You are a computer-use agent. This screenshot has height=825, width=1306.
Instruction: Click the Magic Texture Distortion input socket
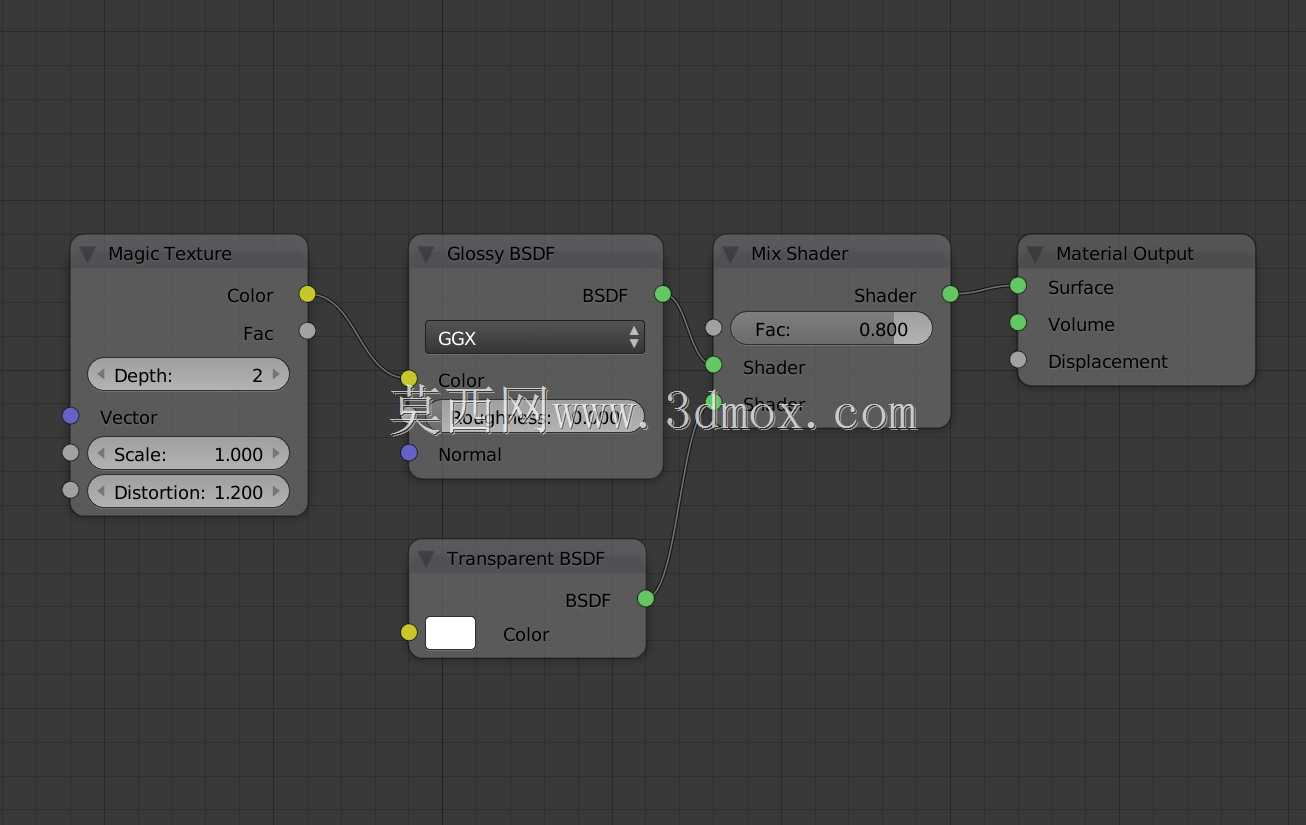[70, 490]
